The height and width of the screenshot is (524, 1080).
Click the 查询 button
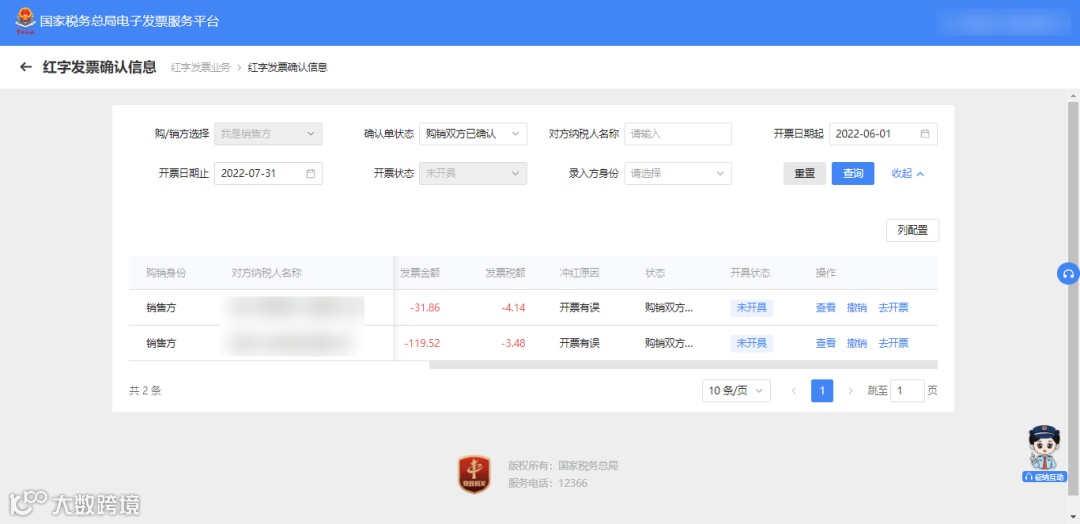pyautogui.click(x=853, y=174)
